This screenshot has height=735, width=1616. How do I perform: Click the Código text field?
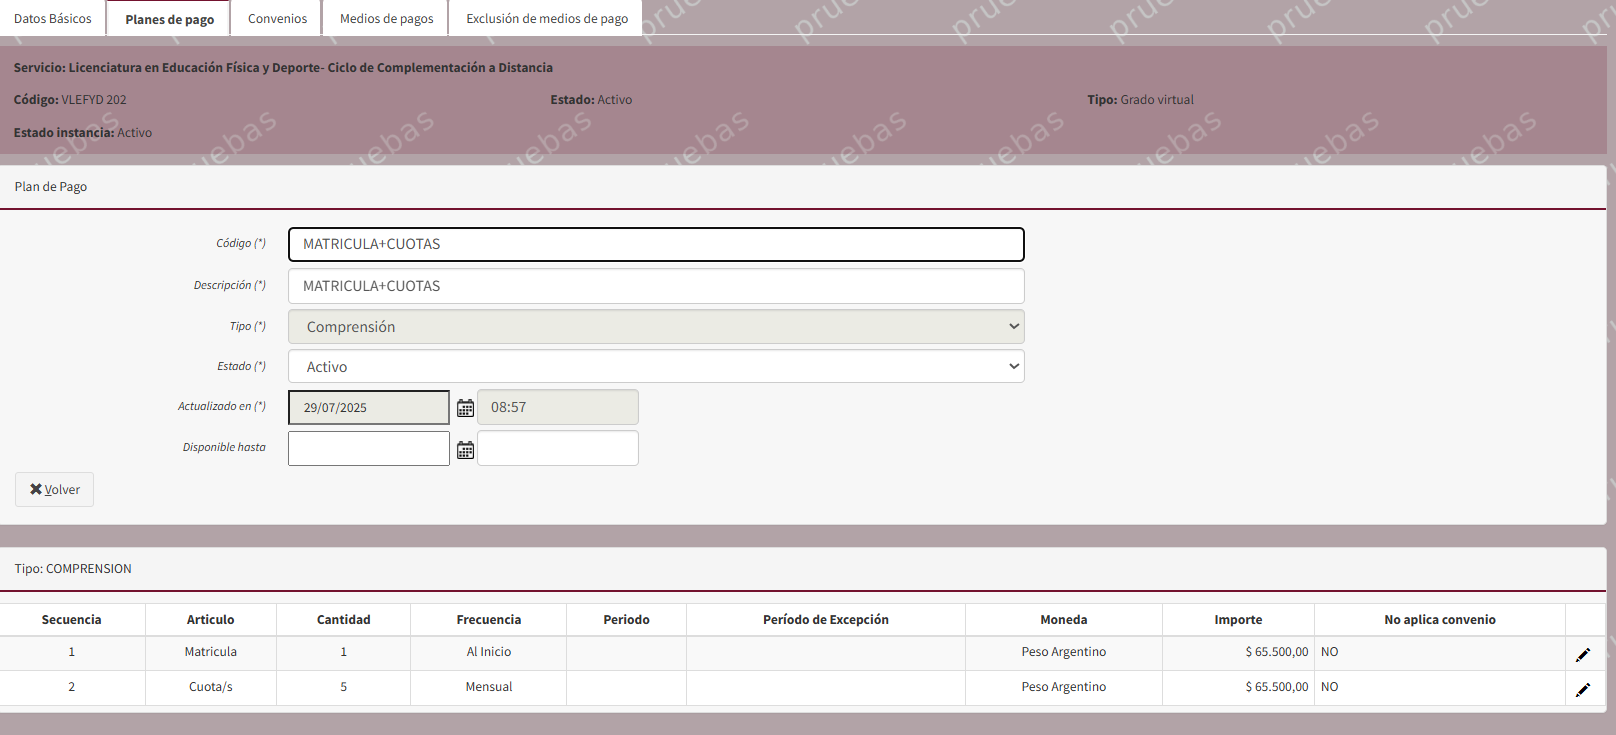(656, 244)
